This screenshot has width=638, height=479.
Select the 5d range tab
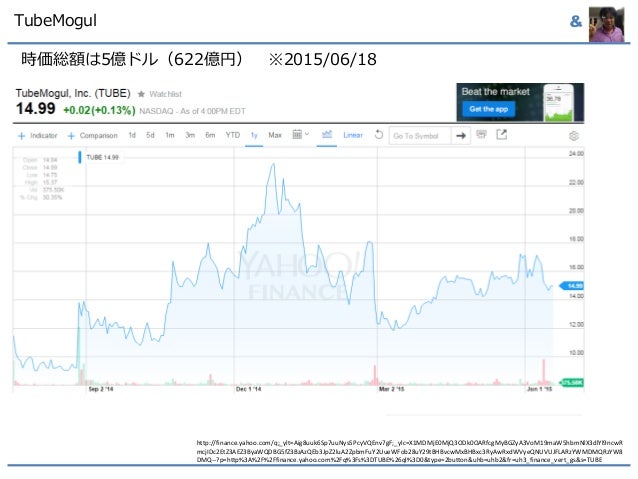click(150, 135)
